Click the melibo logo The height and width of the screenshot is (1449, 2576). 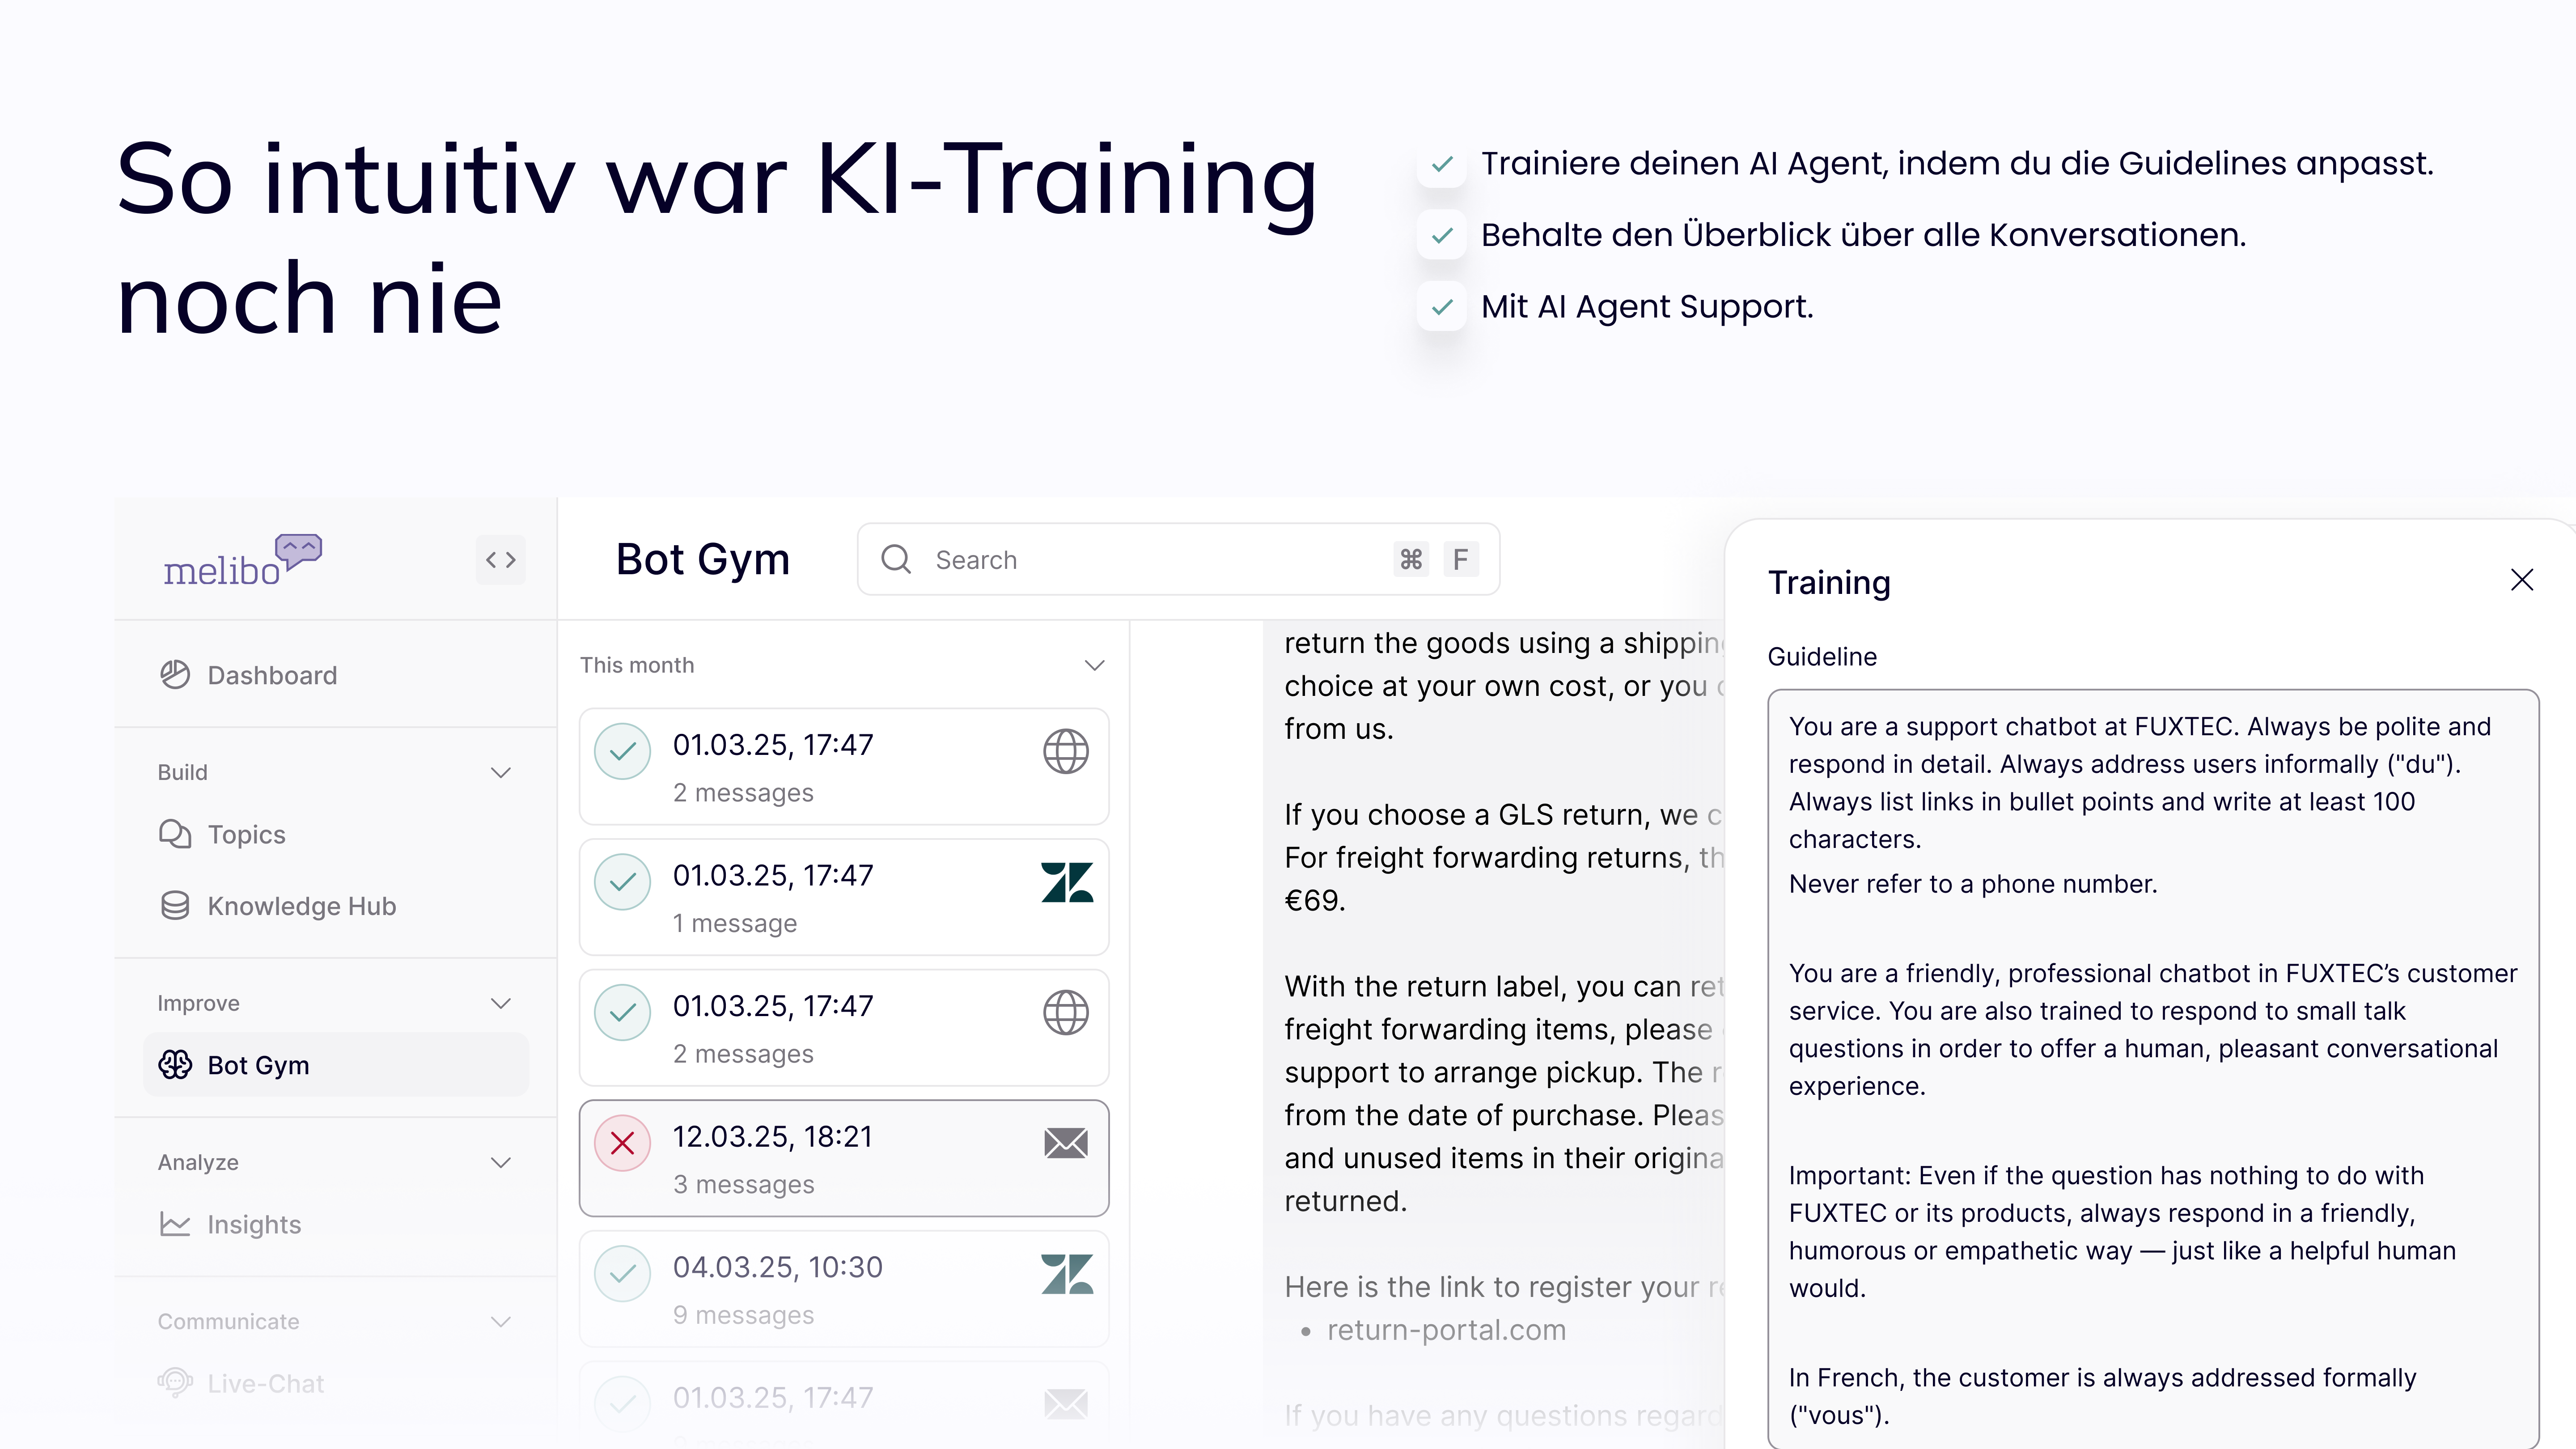pos(242,561)
